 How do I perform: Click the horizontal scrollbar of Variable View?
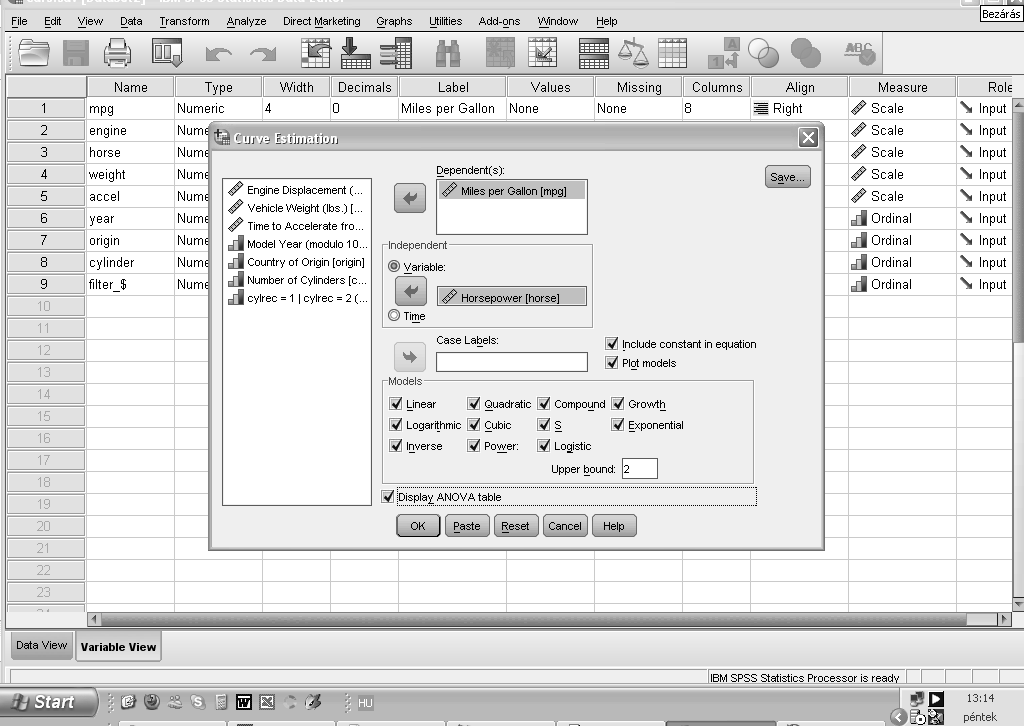click(x=549, y=618)
